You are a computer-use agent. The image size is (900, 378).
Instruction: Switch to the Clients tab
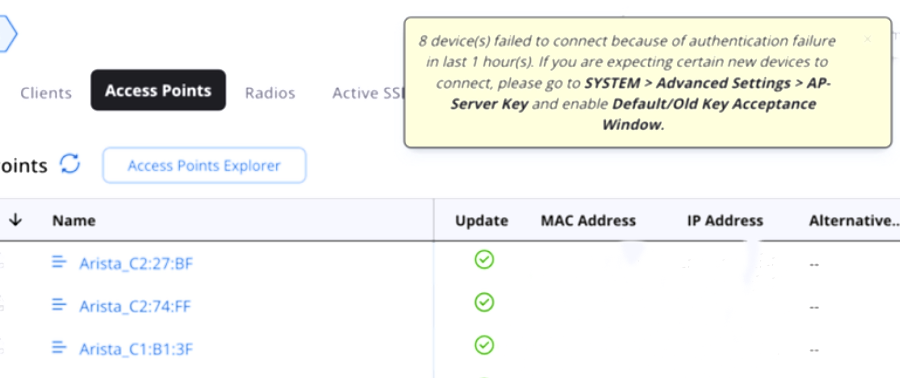(x=46, y=93)
